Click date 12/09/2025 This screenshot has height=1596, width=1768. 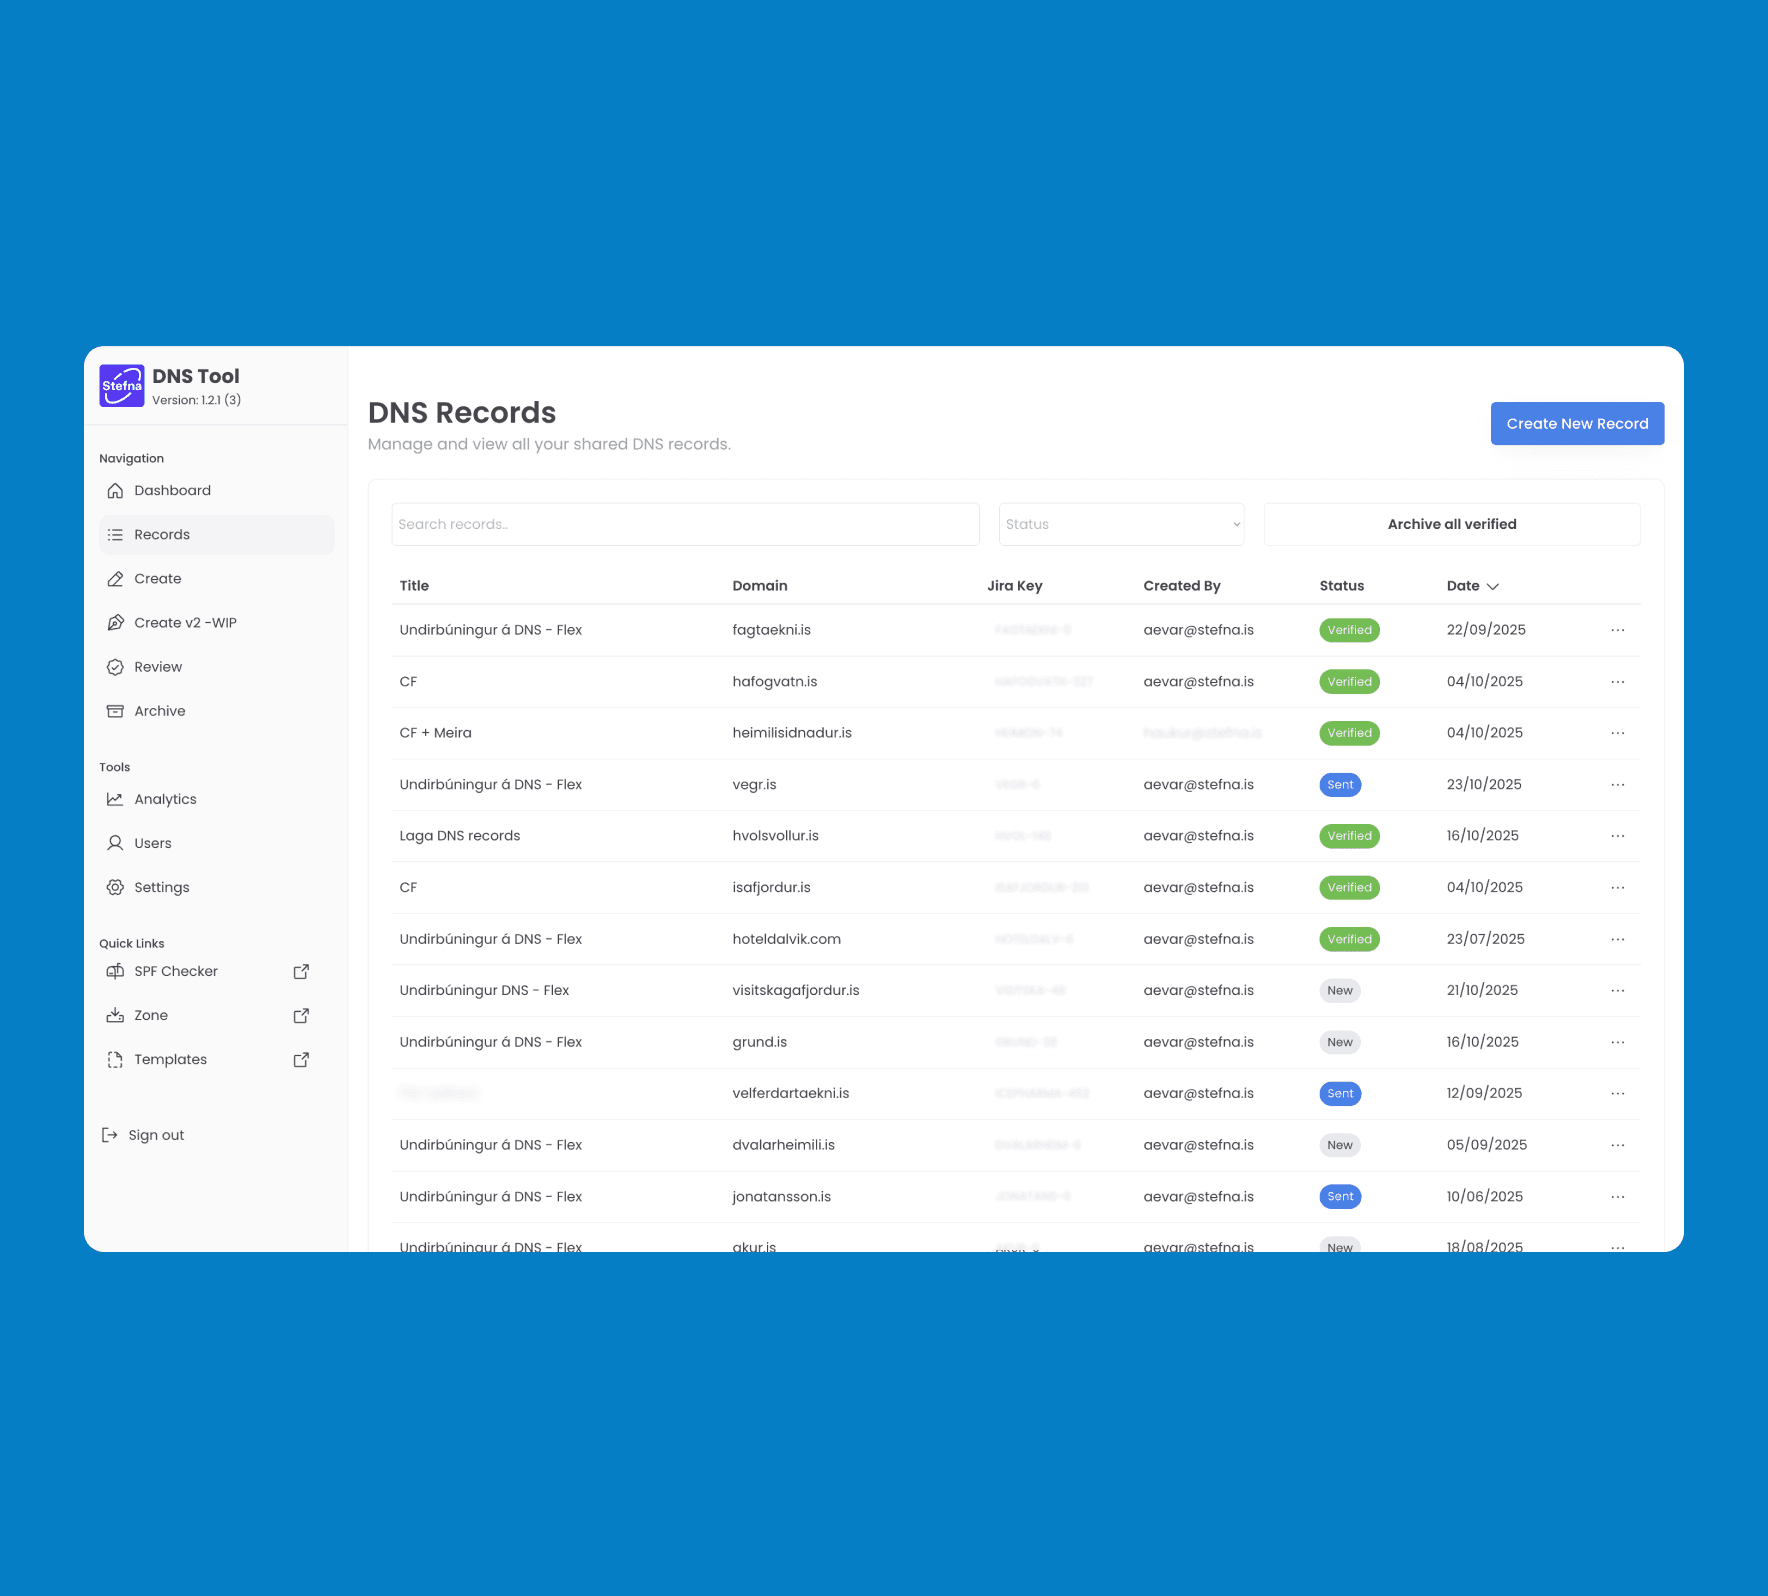1484,1094
